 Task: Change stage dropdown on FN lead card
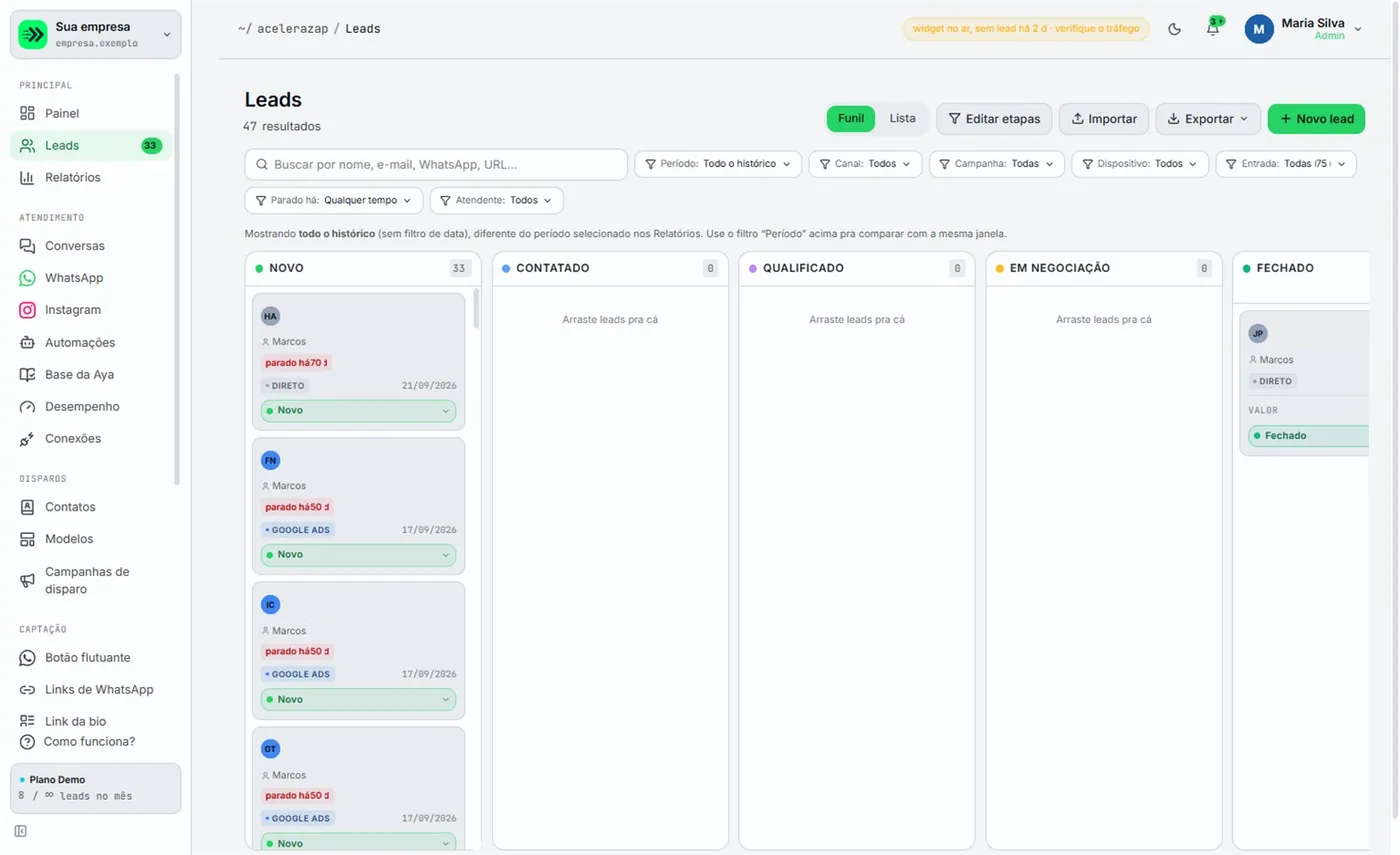point(358,555)
